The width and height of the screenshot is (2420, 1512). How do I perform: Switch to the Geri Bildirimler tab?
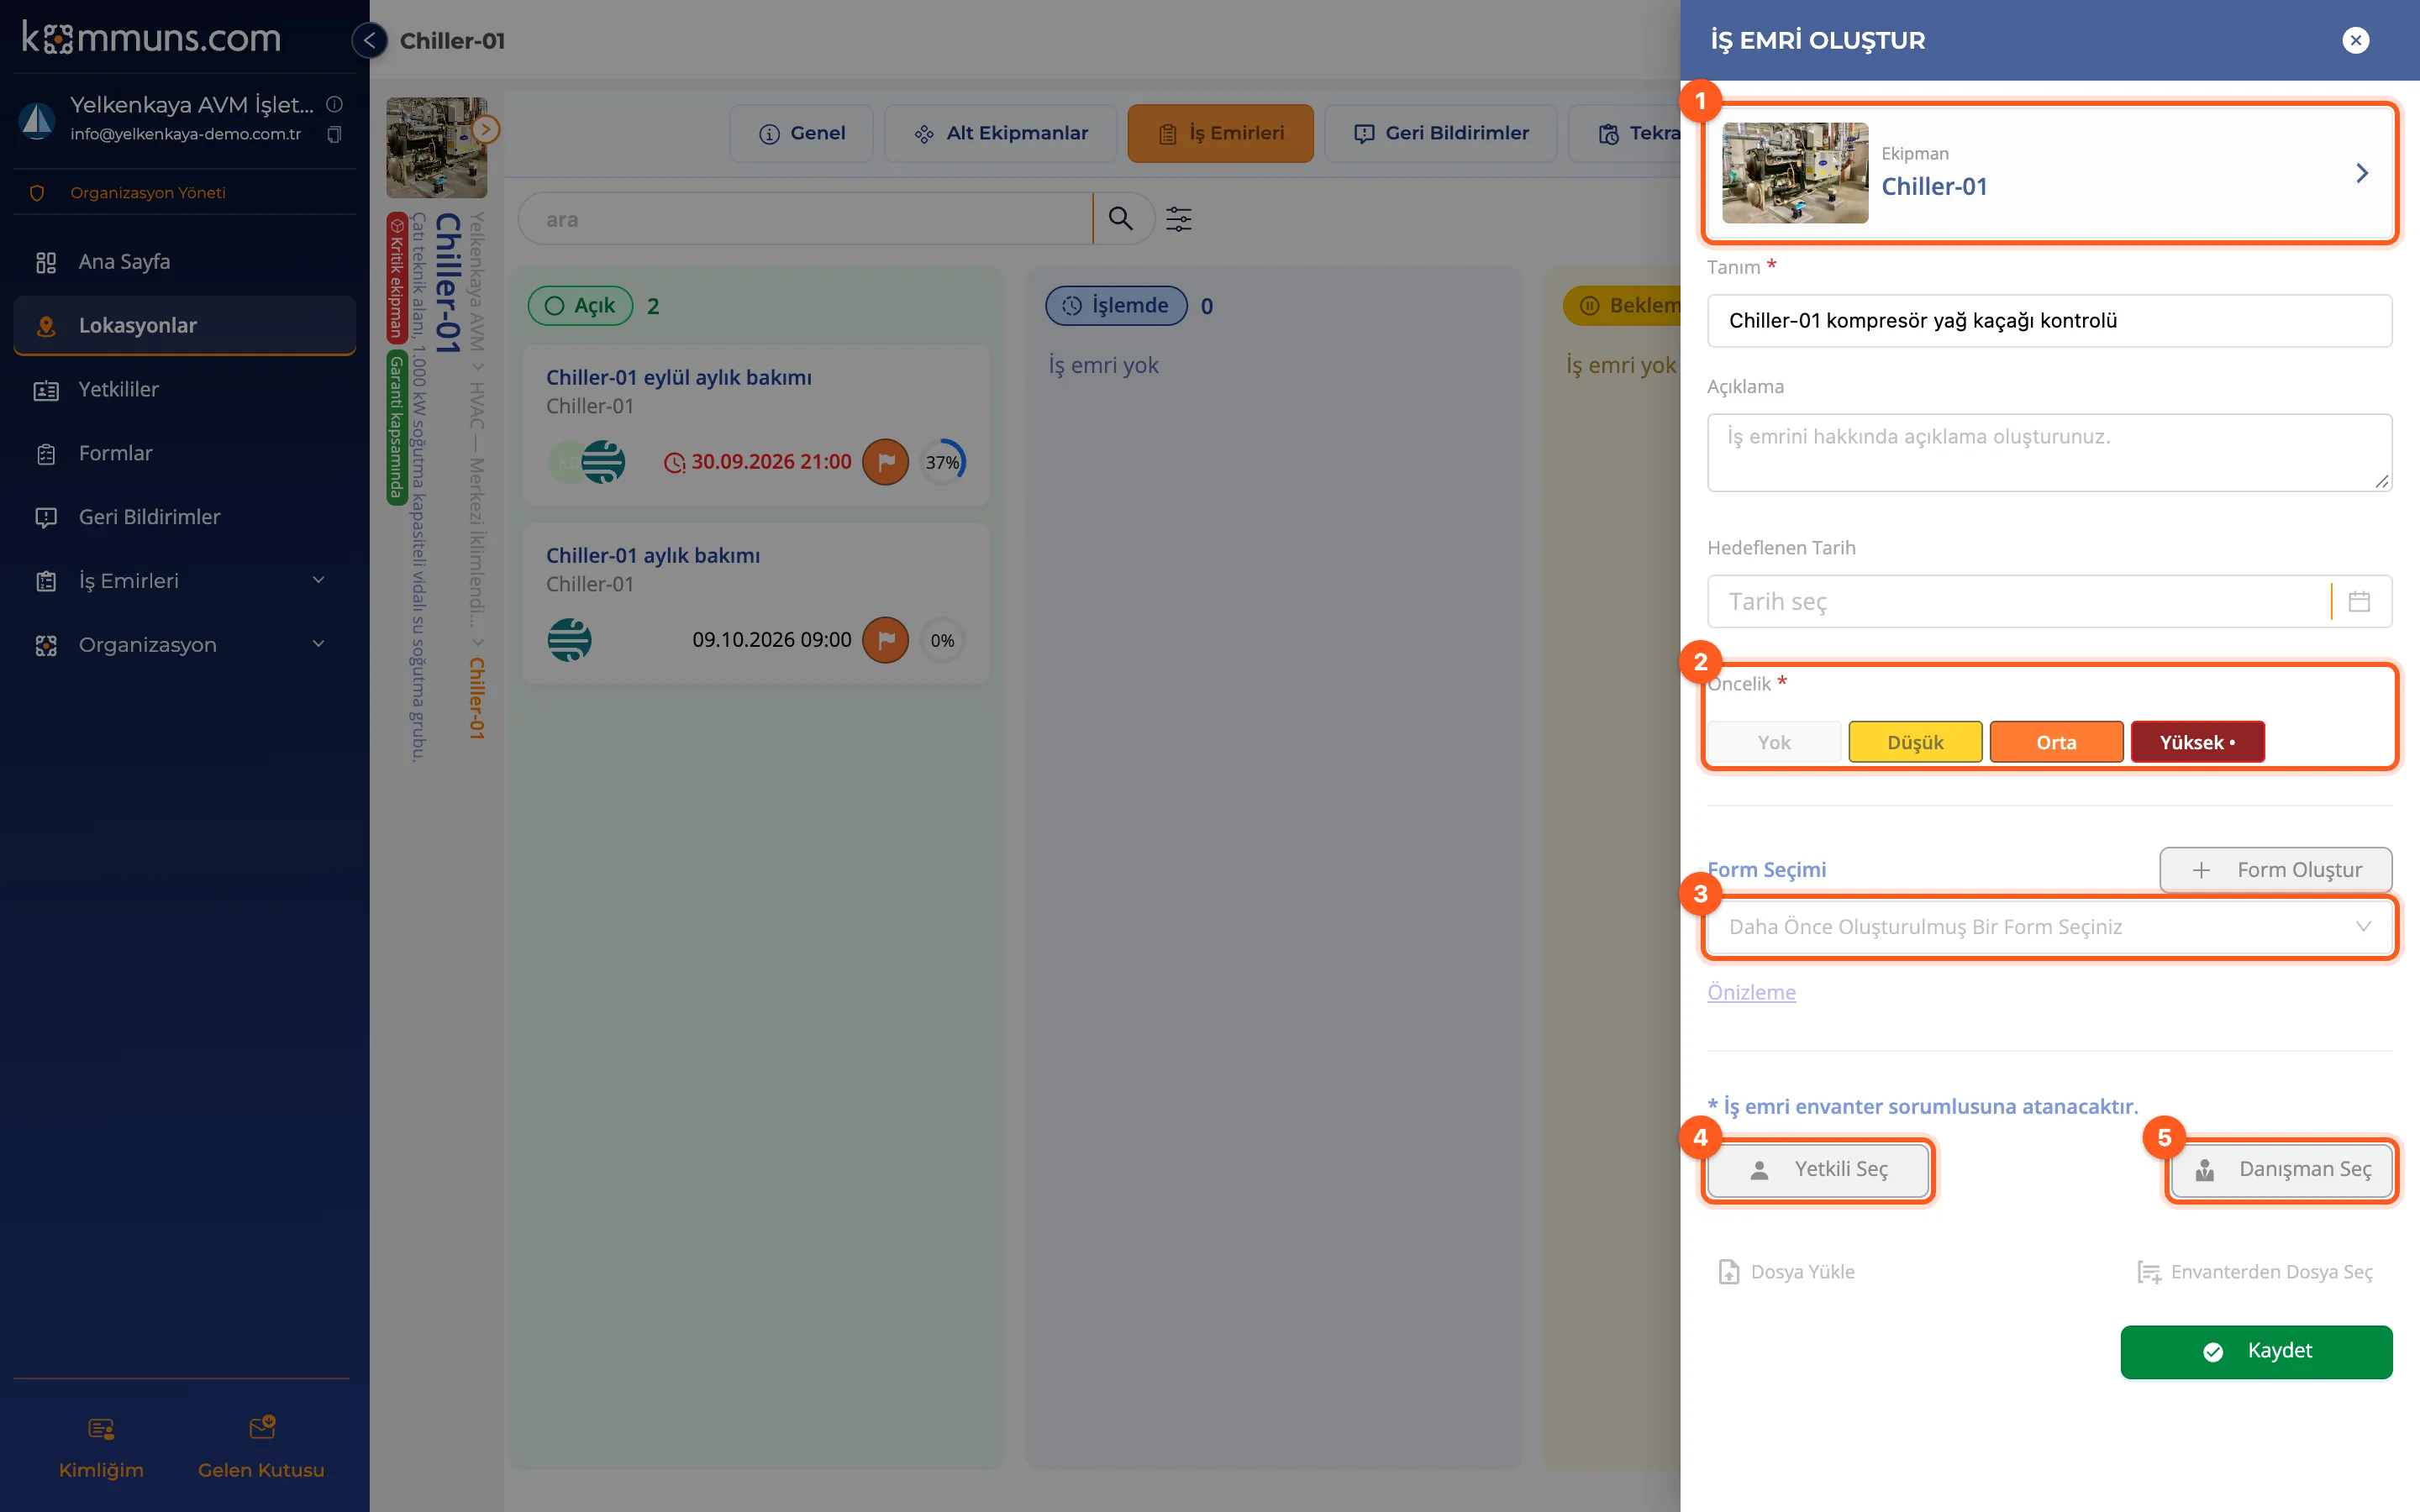pyautogui.click(x=1441, y=133)
